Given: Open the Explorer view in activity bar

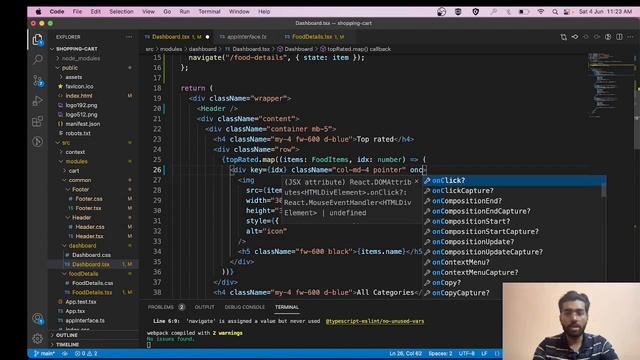Looking at the screenshot, I should pos(38,40).
